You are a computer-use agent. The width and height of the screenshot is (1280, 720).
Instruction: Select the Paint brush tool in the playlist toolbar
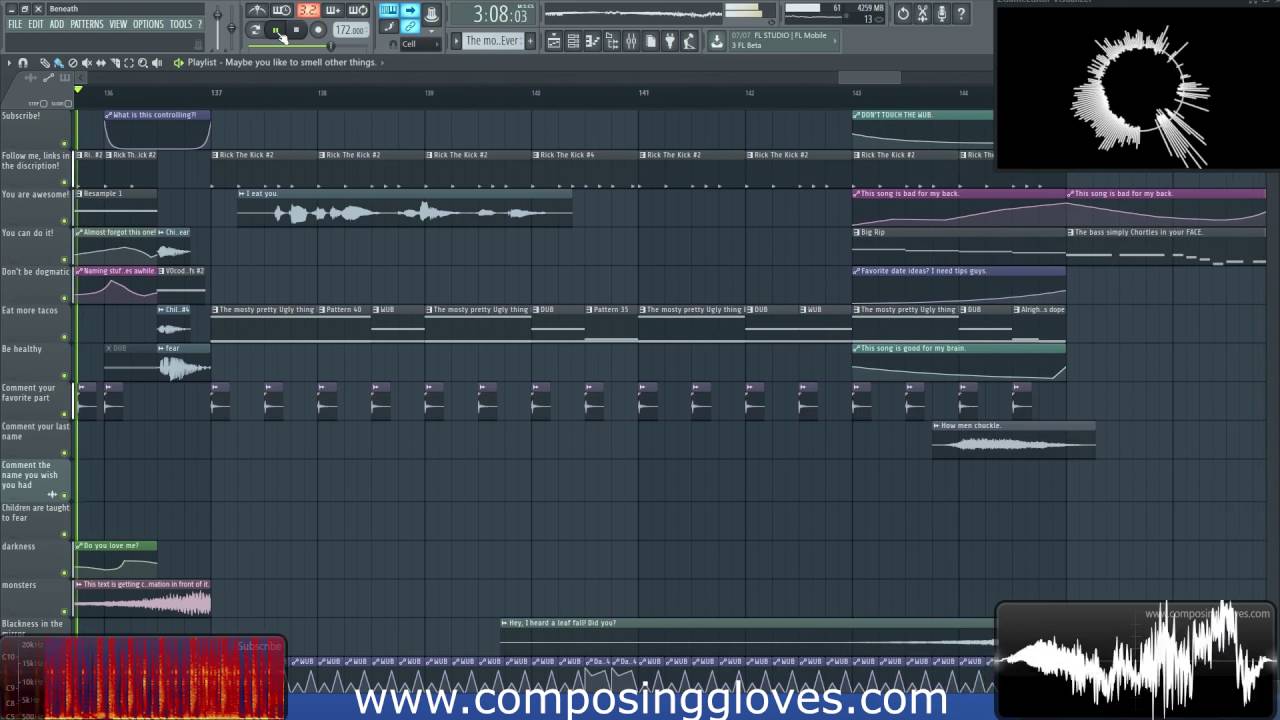tap(58, 63)
